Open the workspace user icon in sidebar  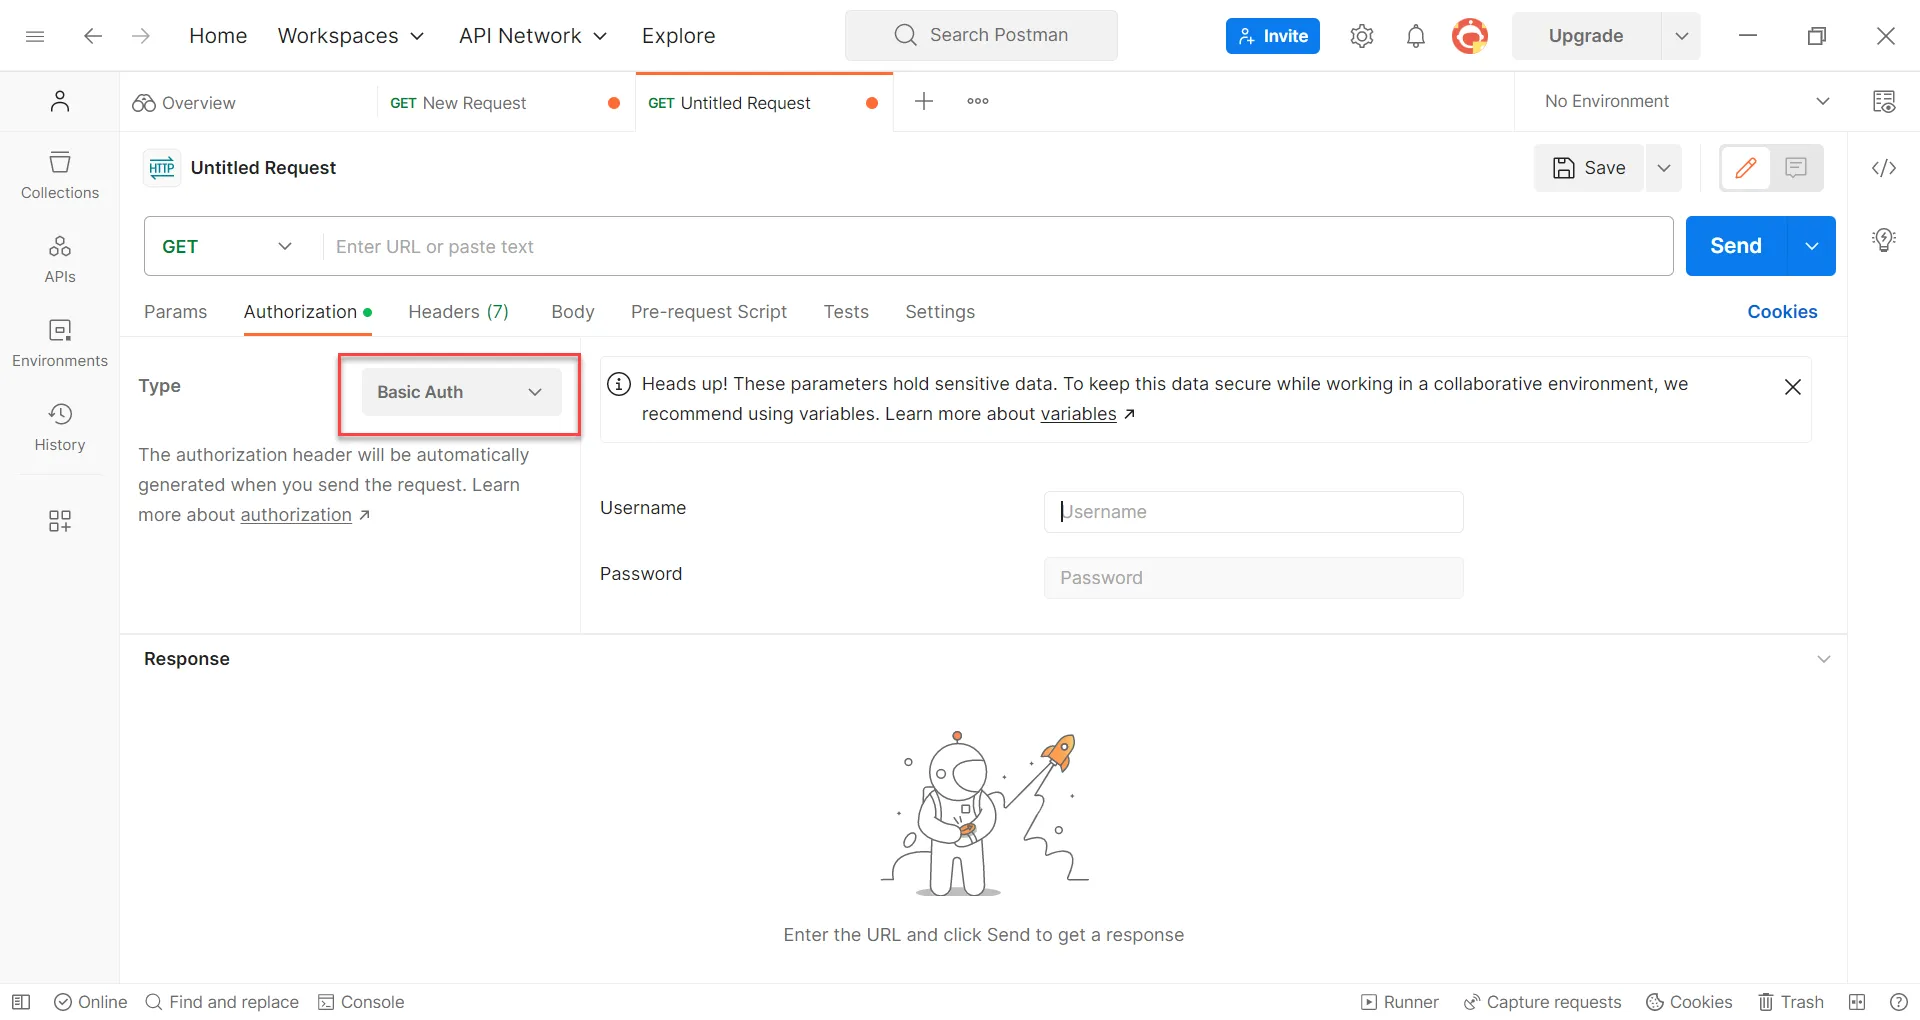pos(60,101)
